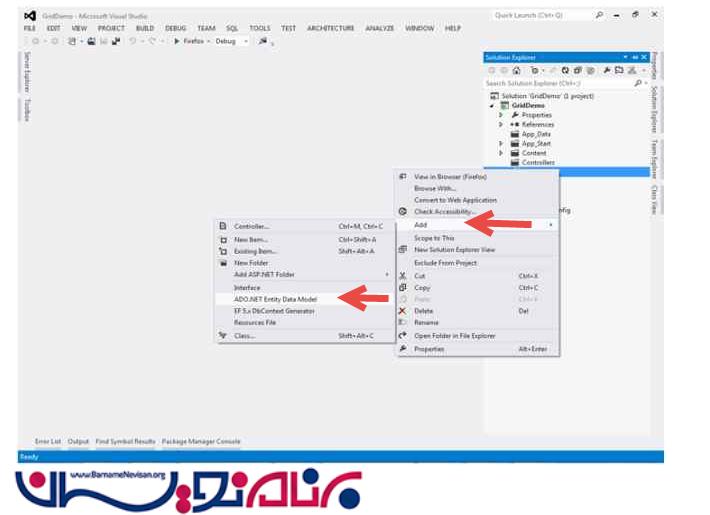
Task: Click the Show All Files icon
Action: point(590,71)
